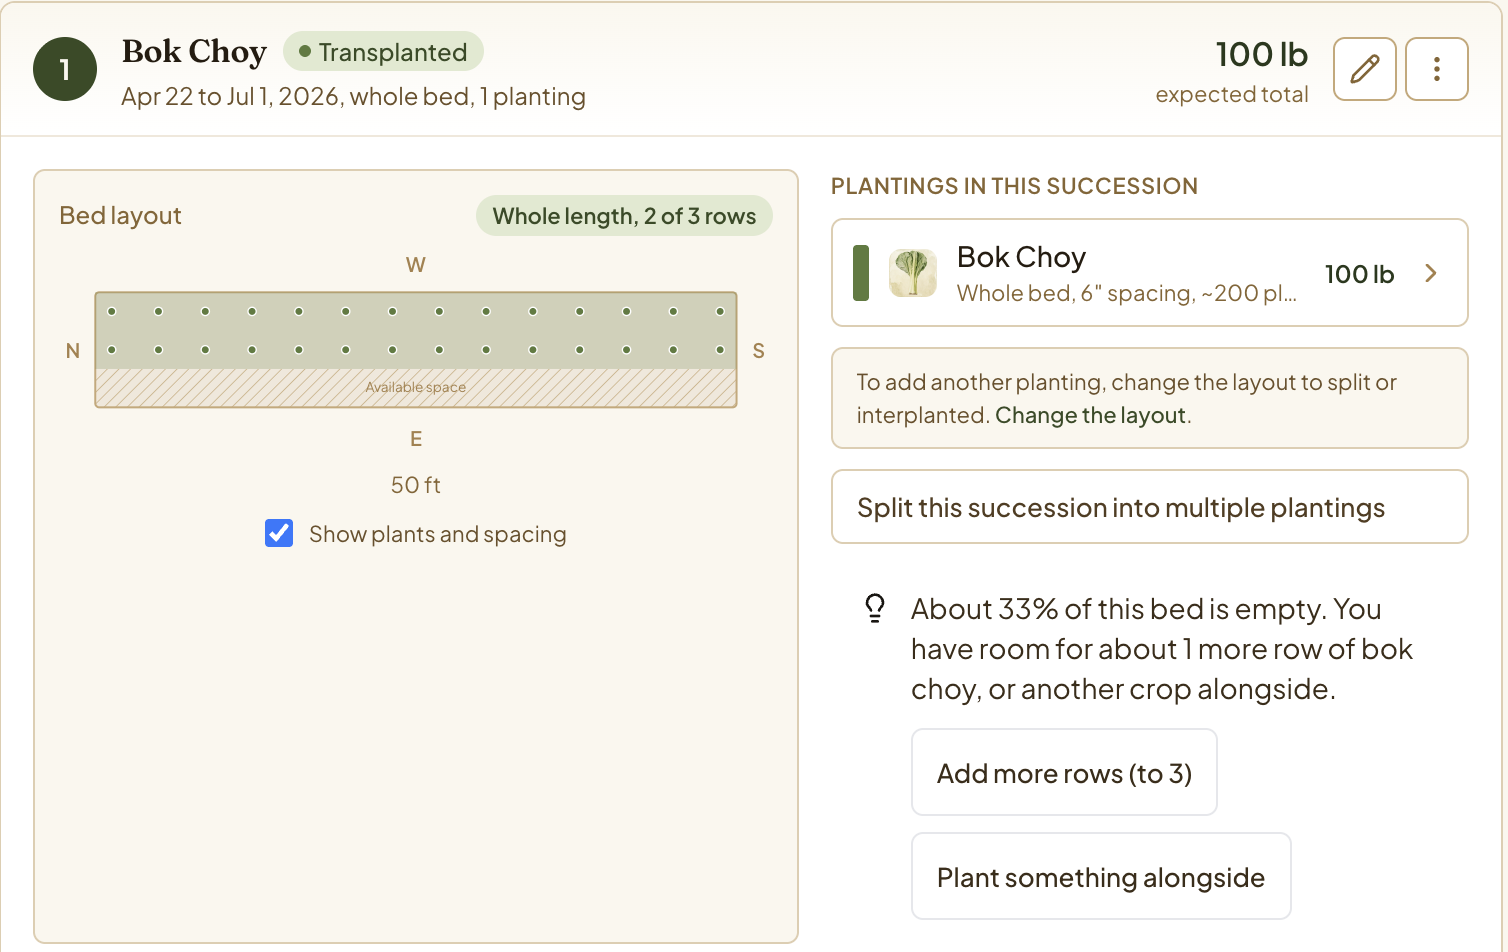Expand the Bok Choy planting chevron

[x=1431, y=273]
